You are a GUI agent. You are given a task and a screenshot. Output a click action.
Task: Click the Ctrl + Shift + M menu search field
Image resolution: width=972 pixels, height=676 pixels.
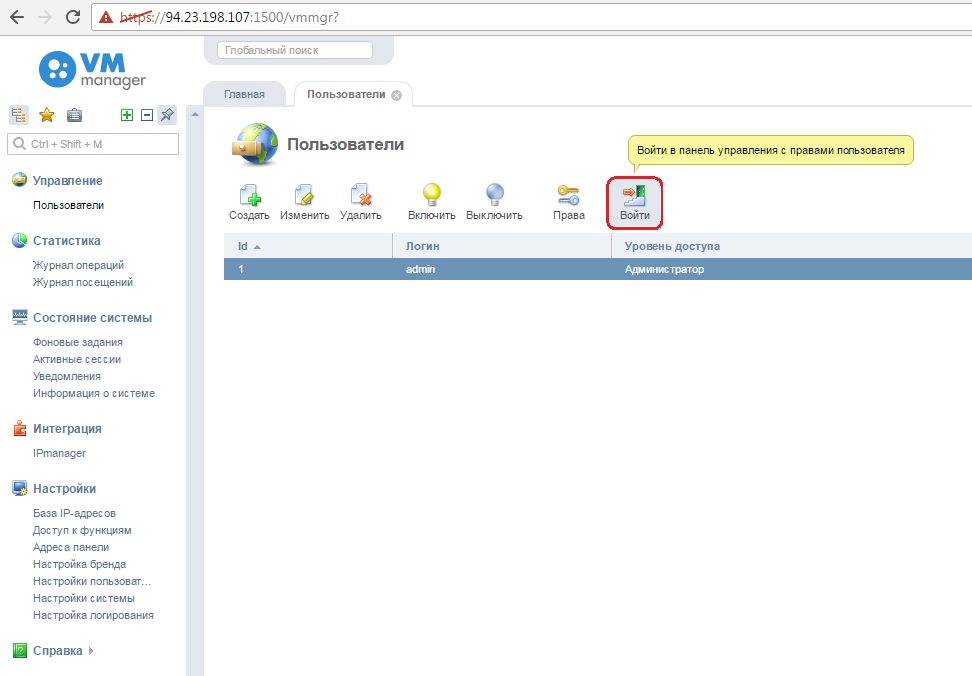point(93,144)
